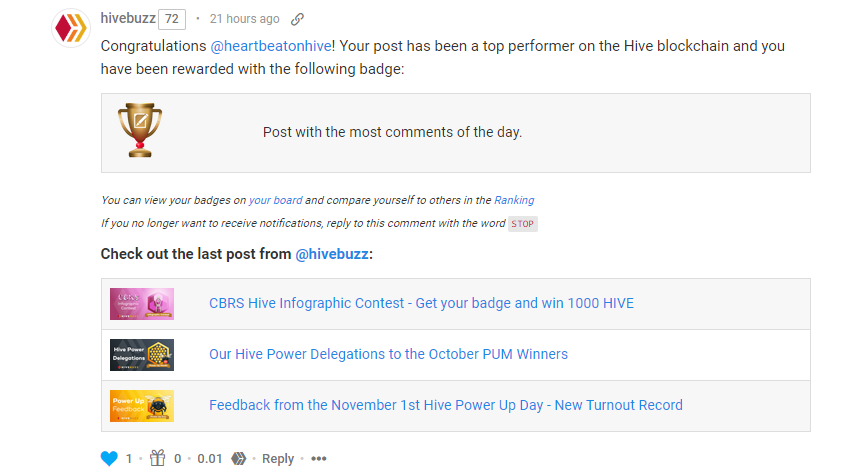Image resolution: width=851 pixels, height=475 pixels.
Task: Click reputation badge 72
Action: (x=172, y=19)
